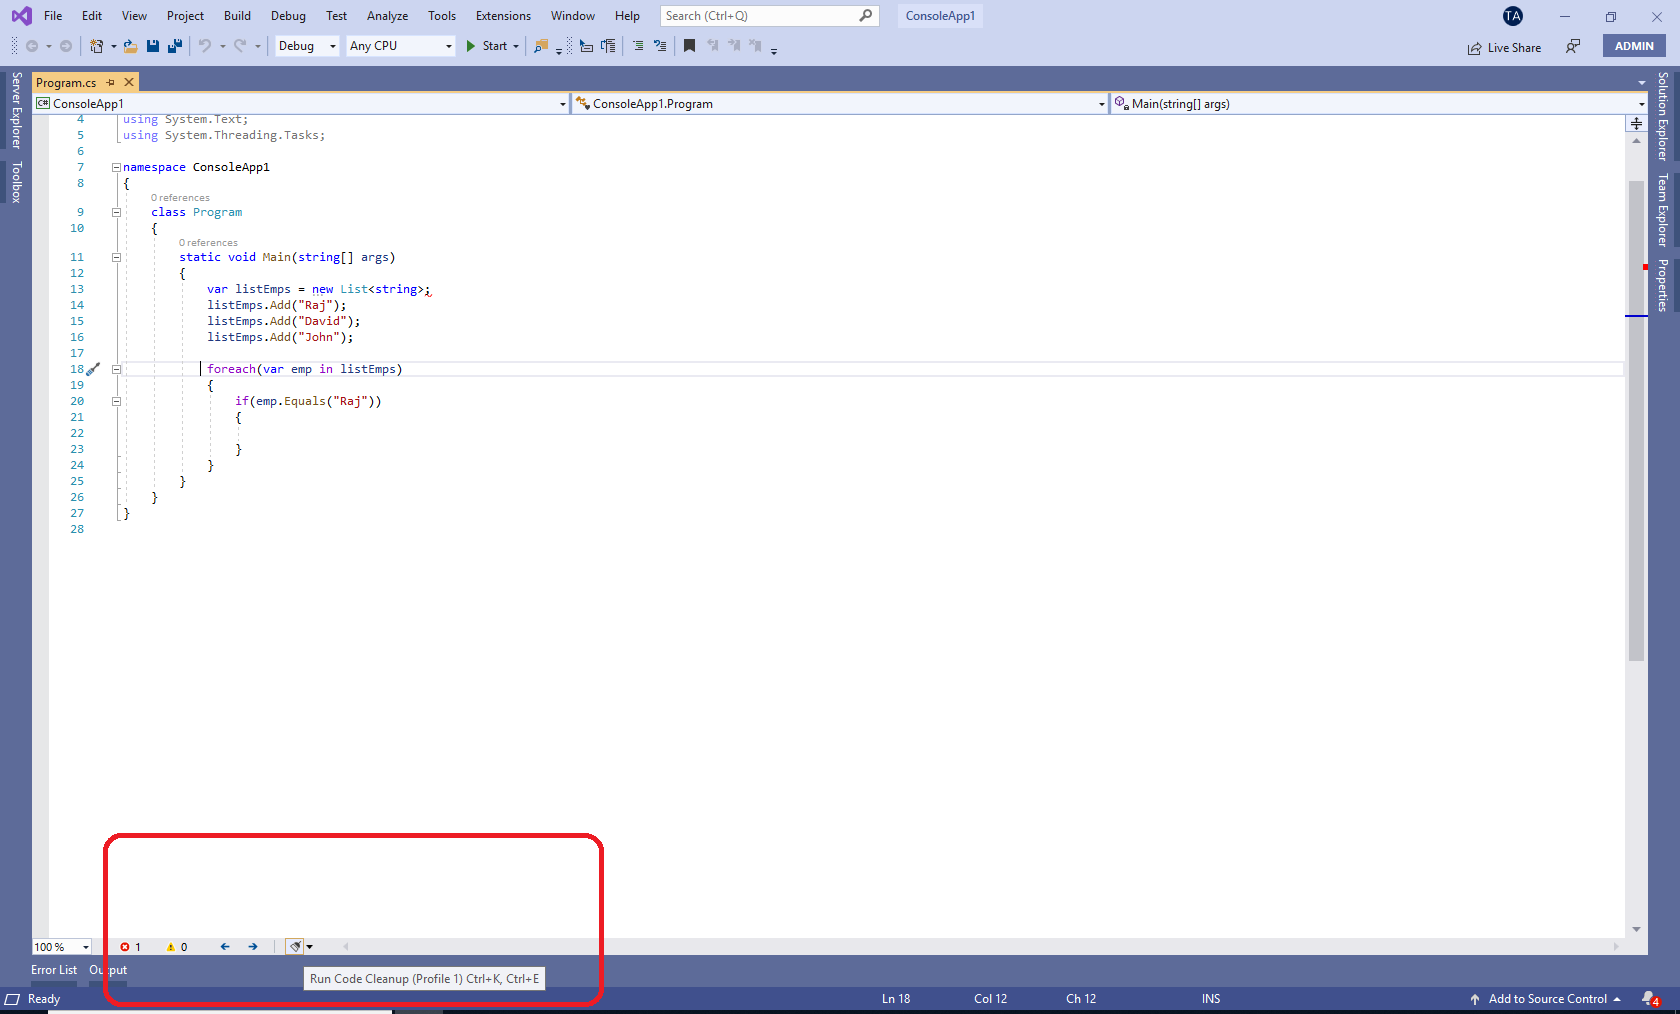Open the File menu

tap(53, 16)
